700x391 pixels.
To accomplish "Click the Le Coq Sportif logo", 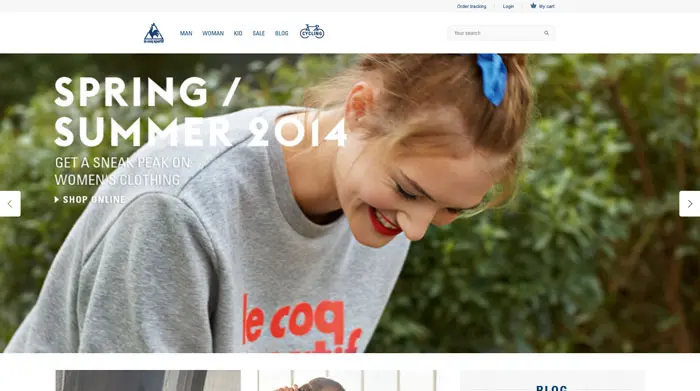I will click(x=154, y=33).
